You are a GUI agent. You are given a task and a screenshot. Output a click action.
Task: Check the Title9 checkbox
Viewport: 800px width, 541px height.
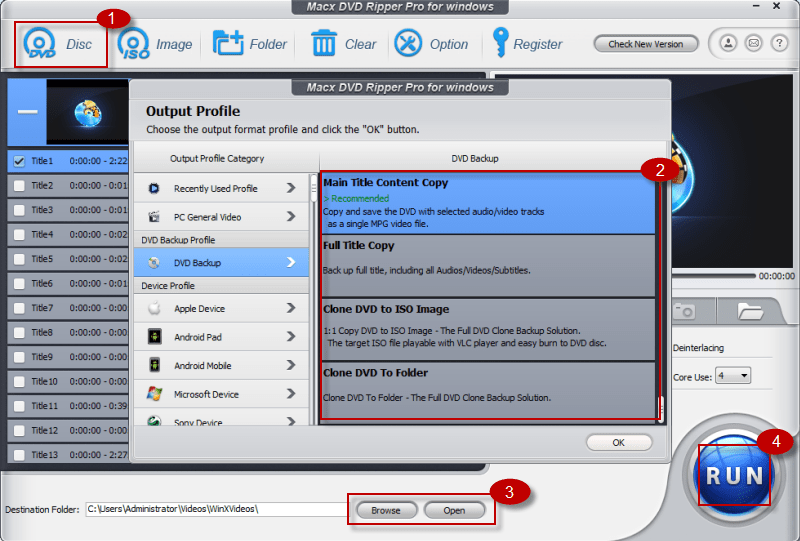click(19, 357)
